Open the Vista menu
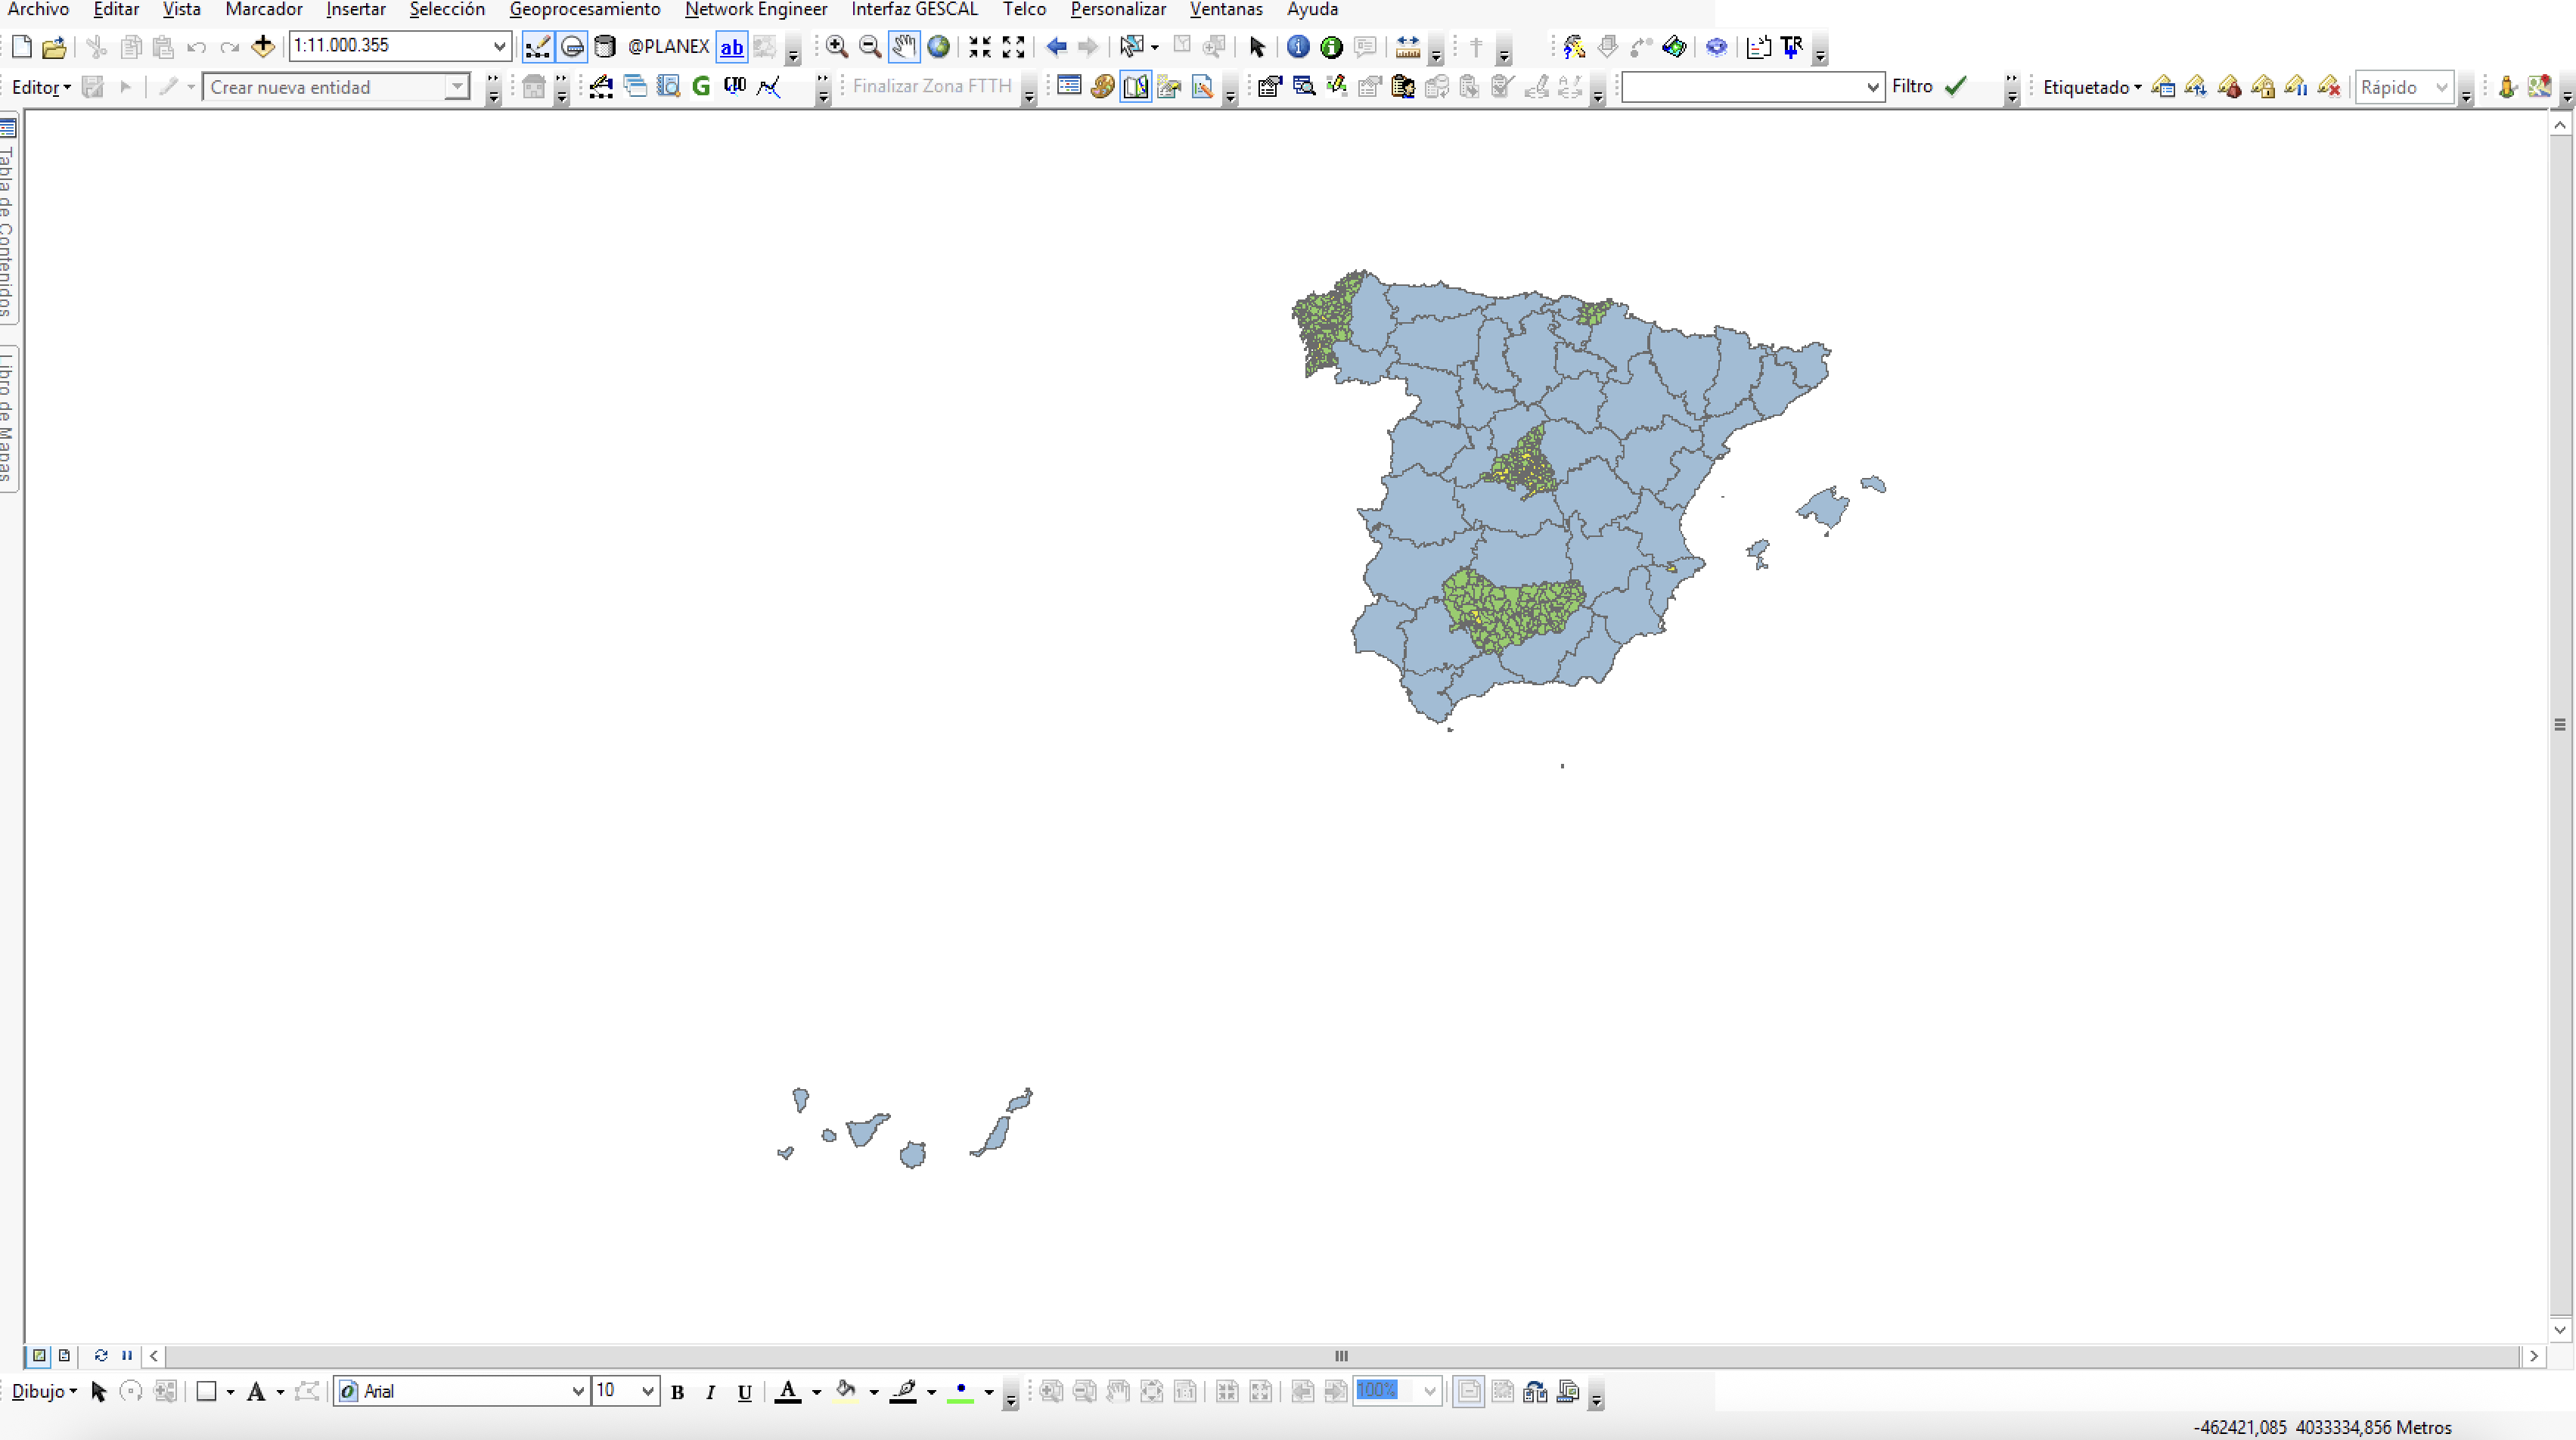This screenshot has height=1440, width=2576. (x=181, y=9)
